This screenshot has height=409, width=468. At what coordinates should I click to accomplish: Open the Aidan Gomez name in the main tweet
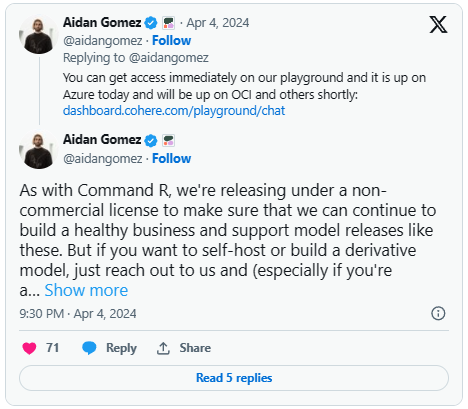pos(102,140)
